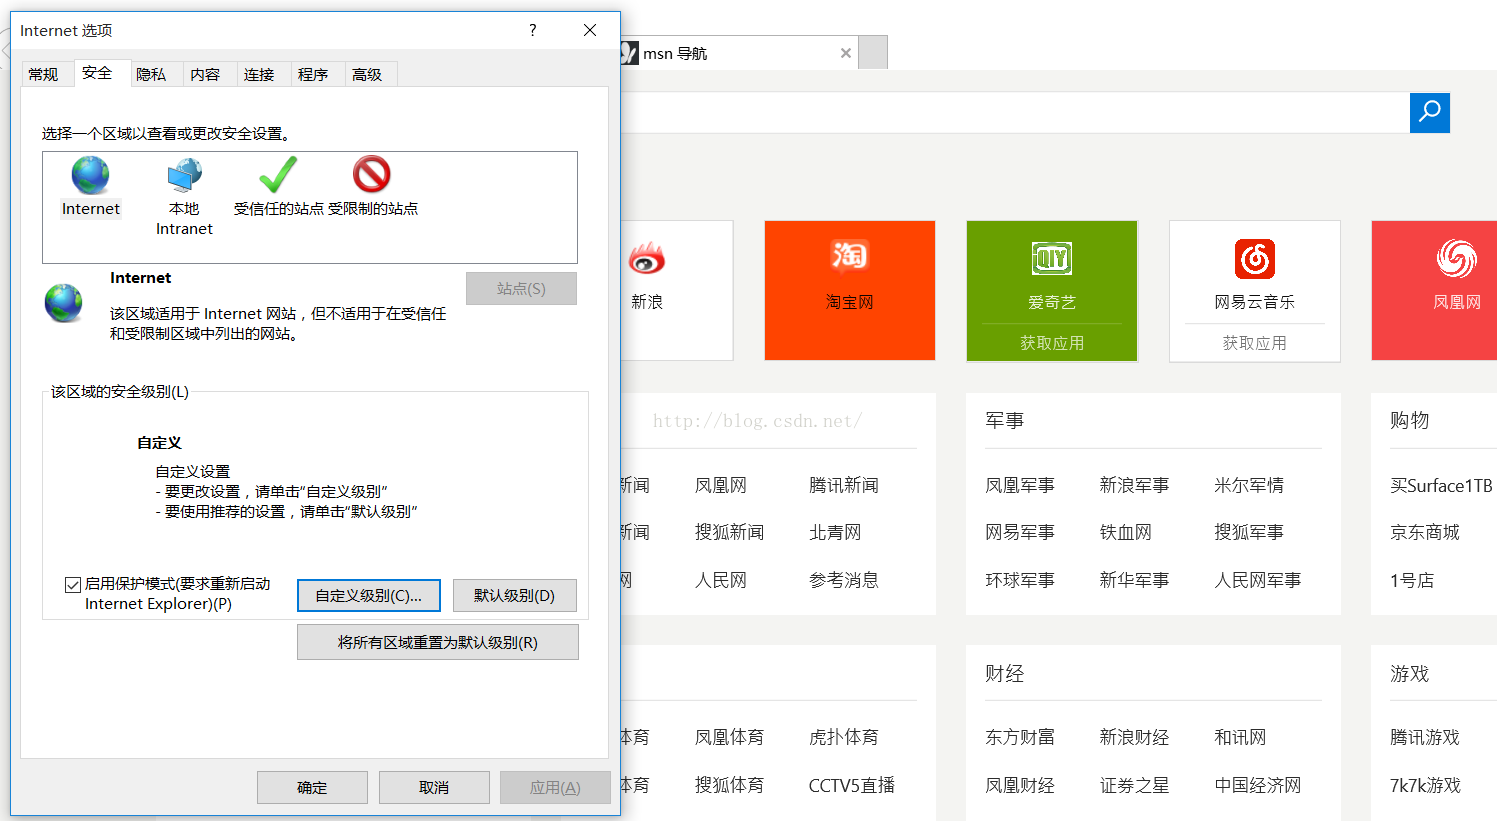The width and height of the screenshot is (1497, 821).
Task: Select the Internet zone globe icon
Action: tap(90, 176)
